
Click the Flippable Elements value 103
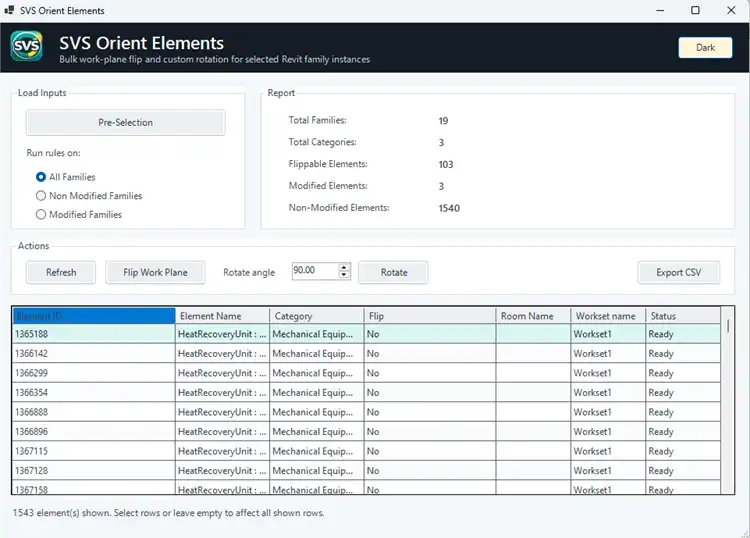tap(446, 165)
